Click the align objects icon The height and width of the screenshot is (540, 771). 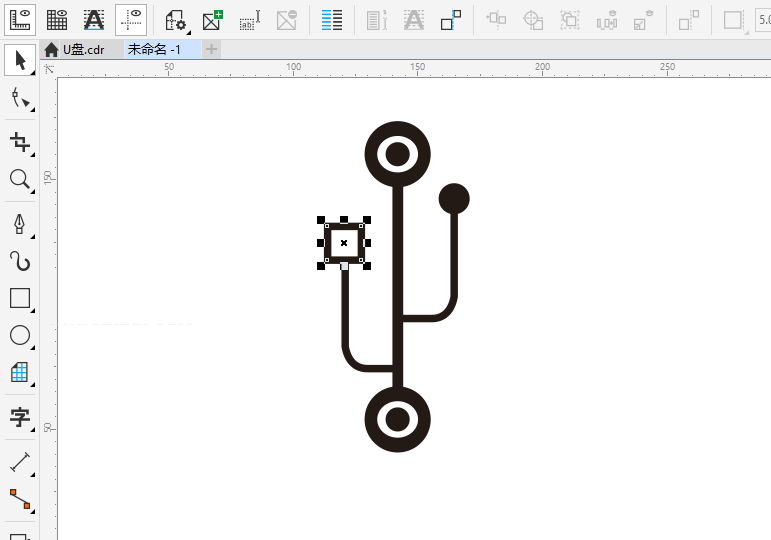(x=496, y=20)
